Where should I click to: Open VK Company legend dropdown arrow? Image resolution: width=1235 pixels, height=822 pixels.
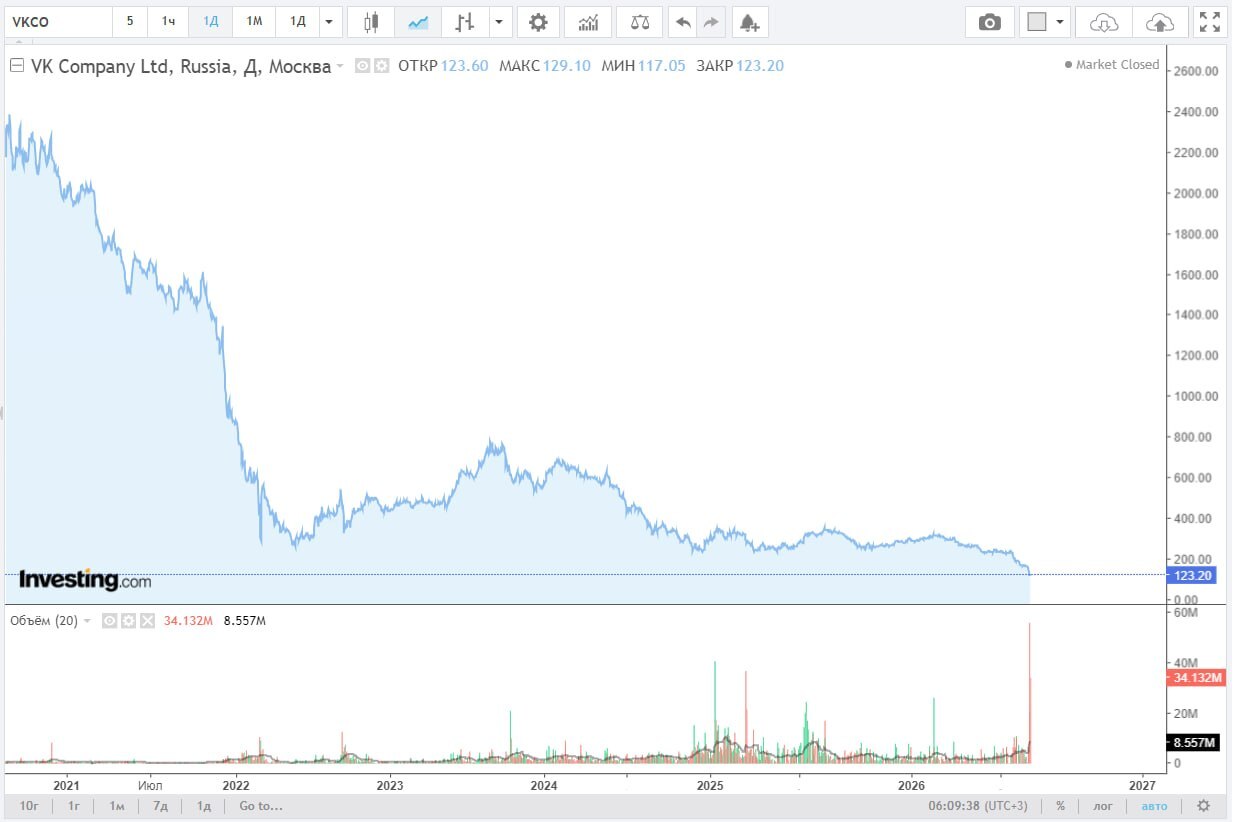(340, 67)
